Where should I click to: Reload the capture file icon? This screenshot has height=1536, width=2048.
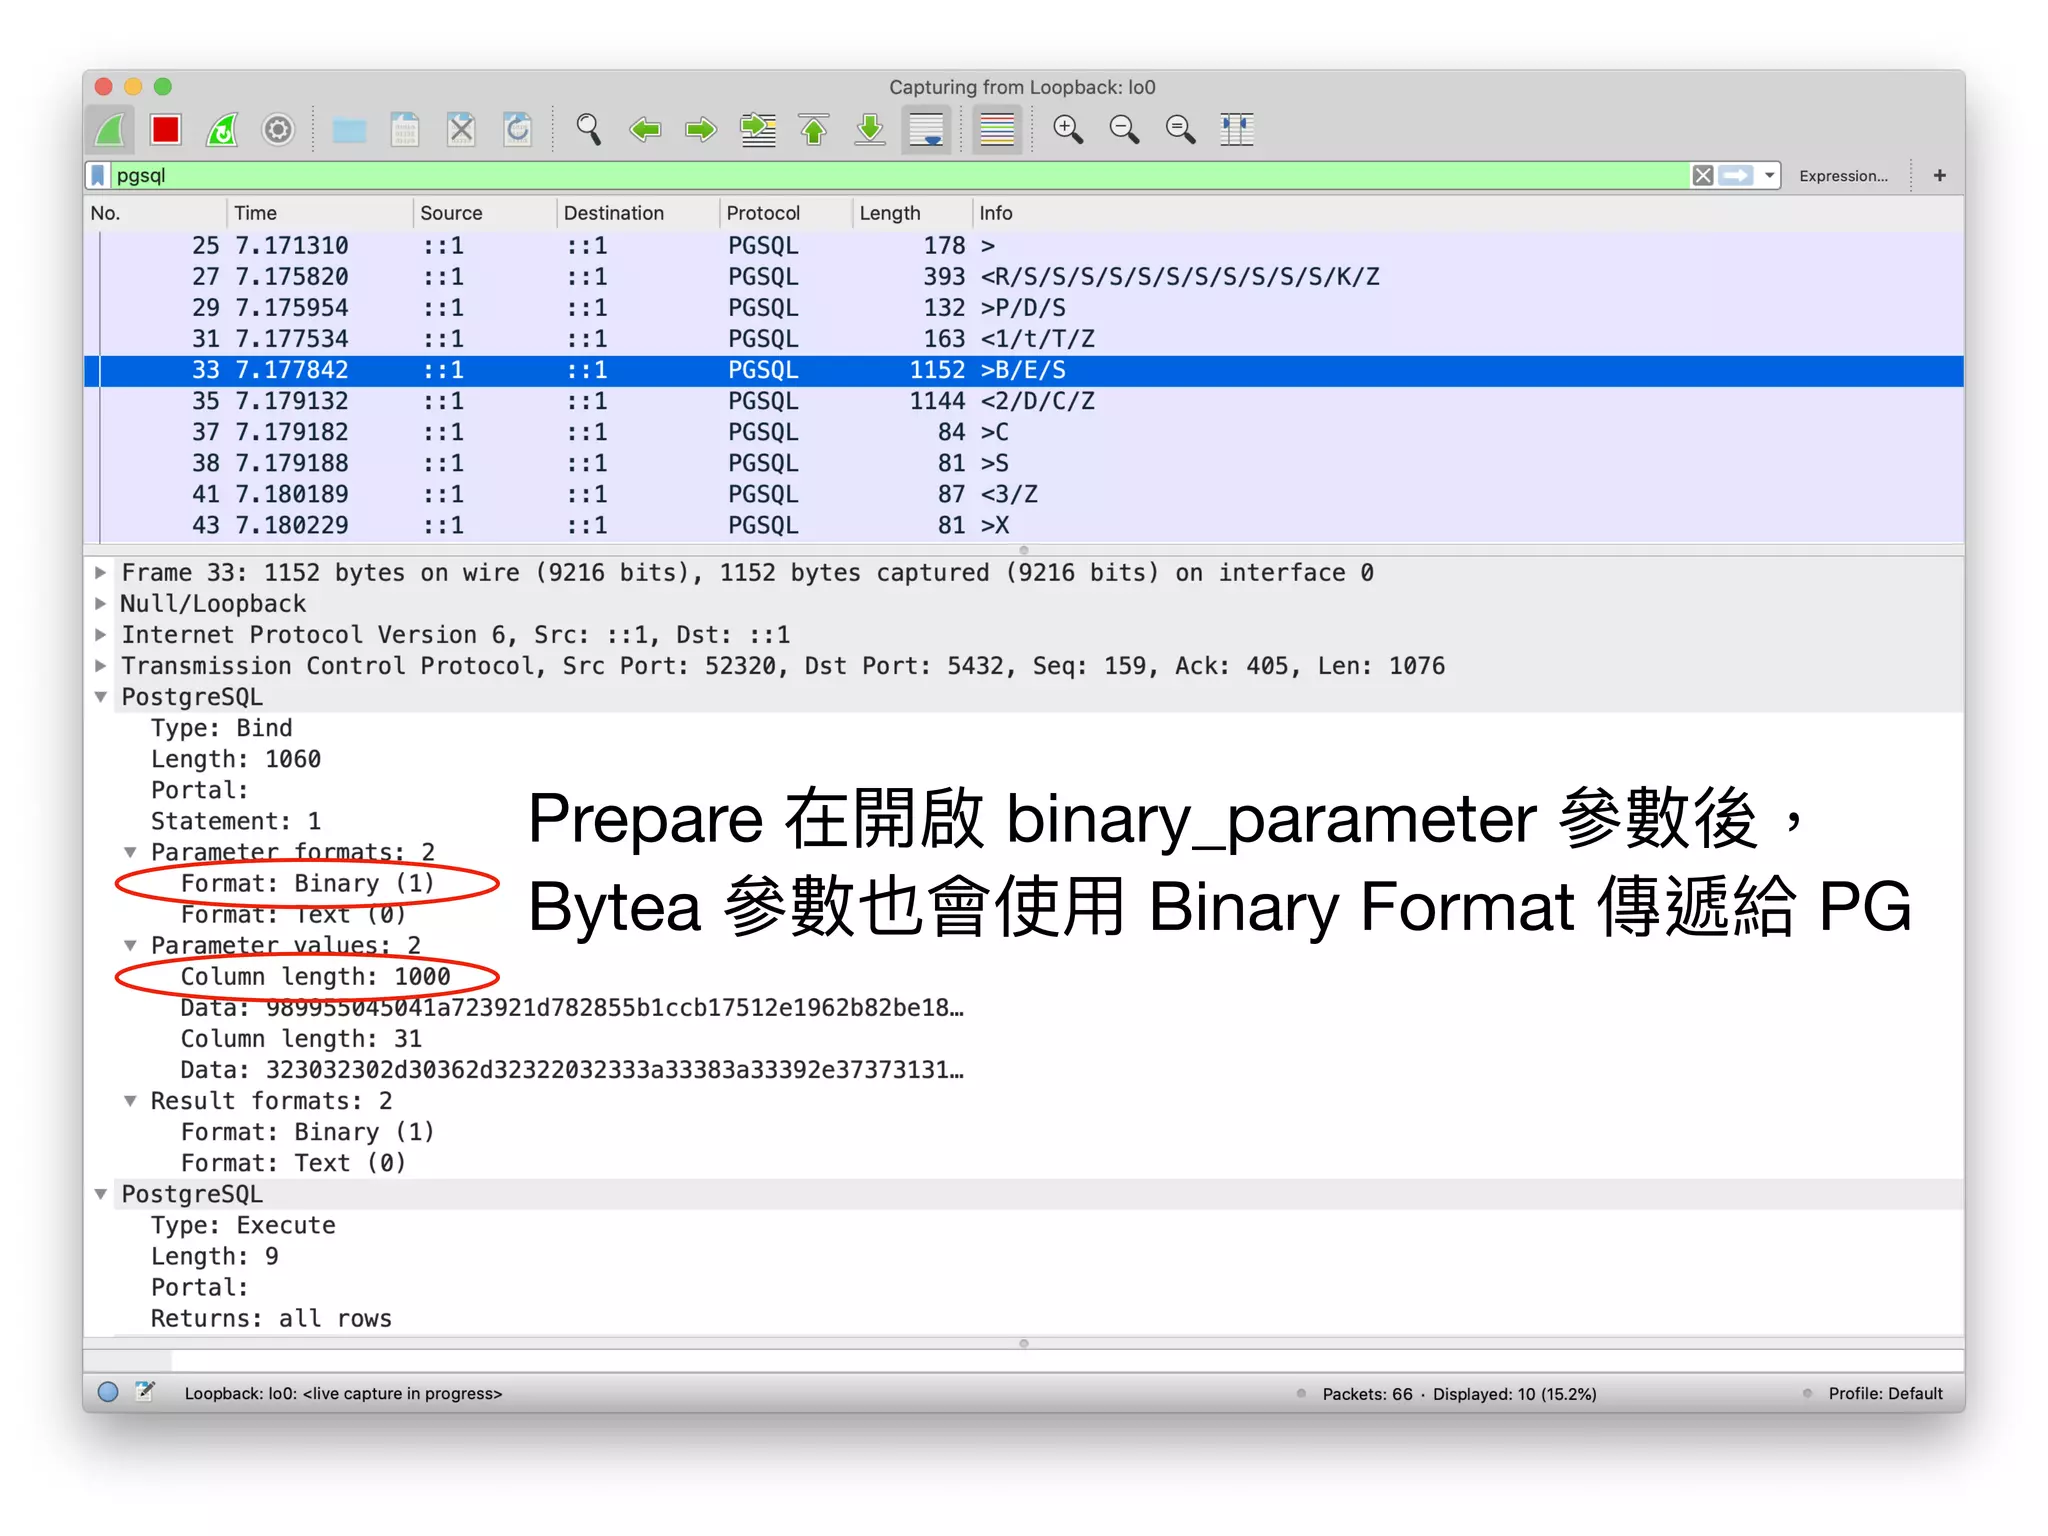(x=518, y=130)
